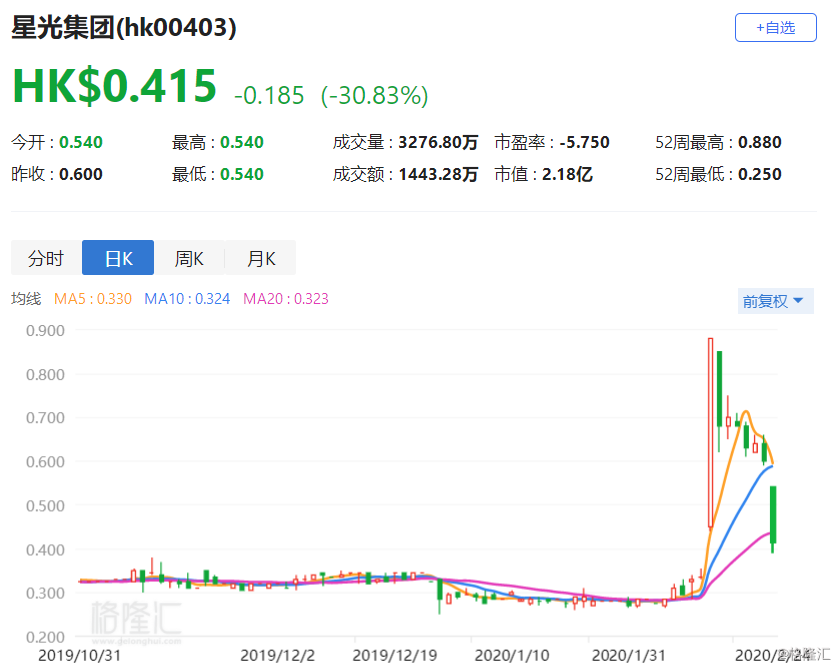Click the 均线 label beside the MA legend
838x668 pixels.
[26, 299]
